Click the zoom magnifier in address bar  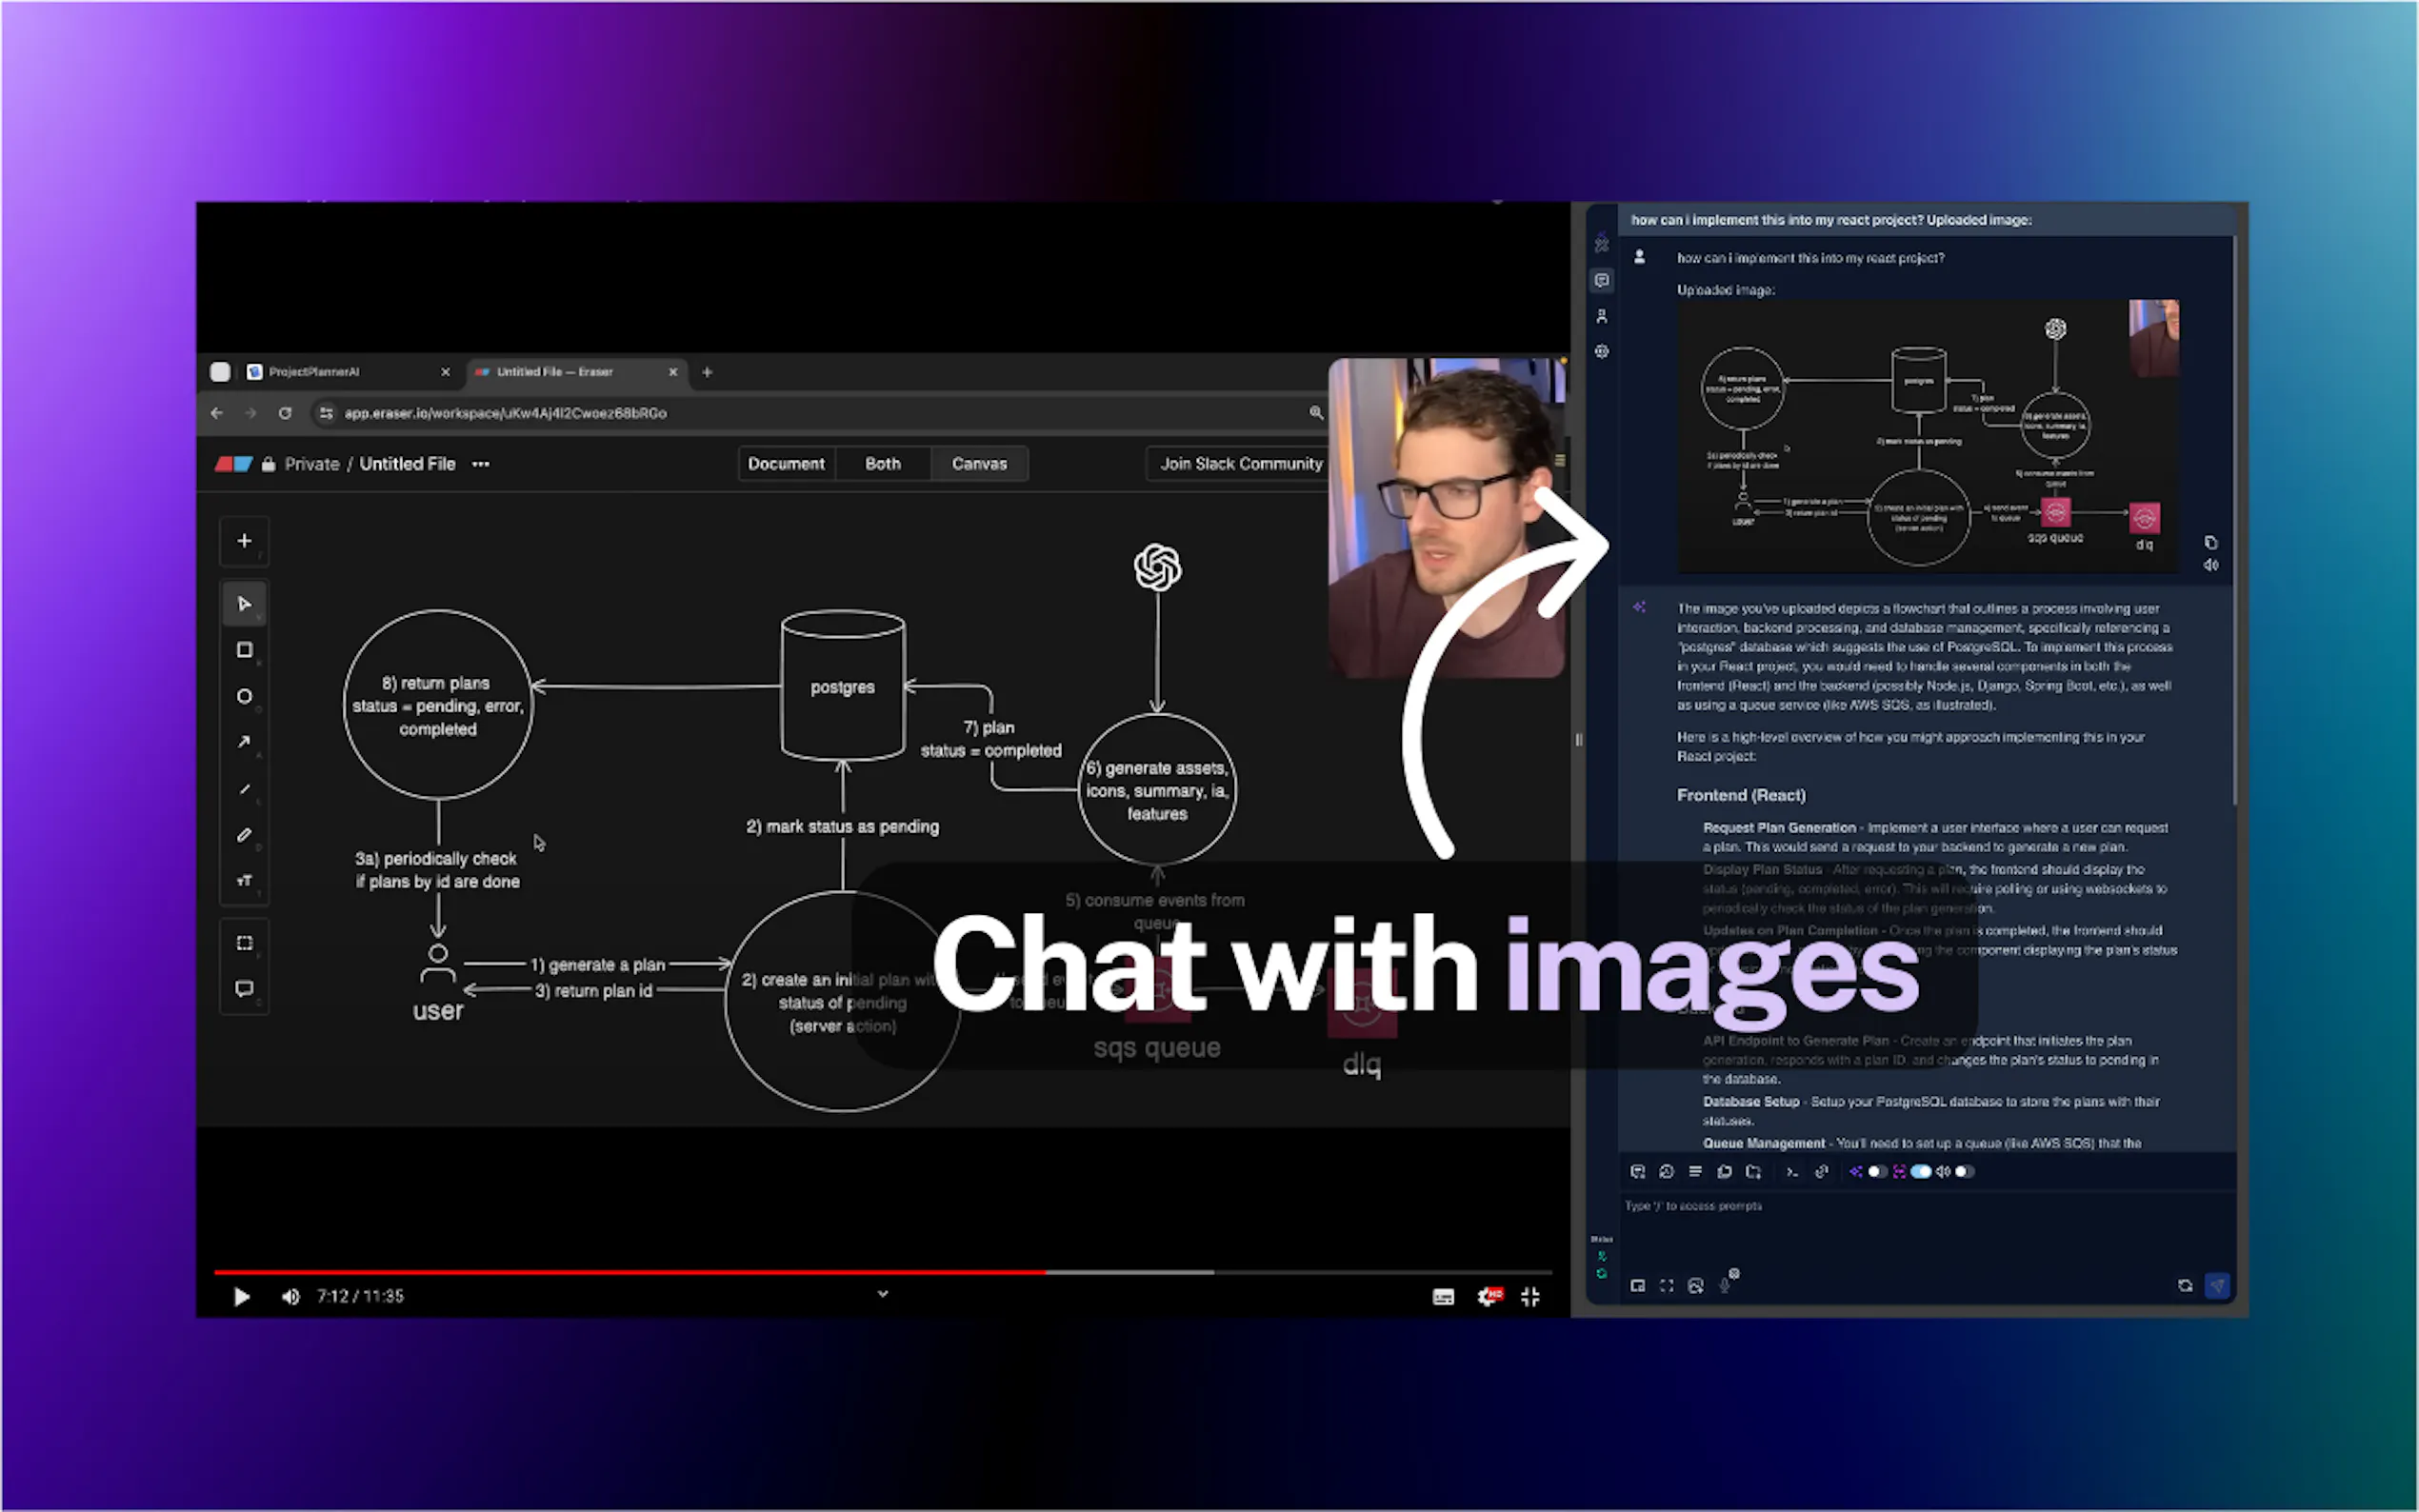tap(1316, 413)
